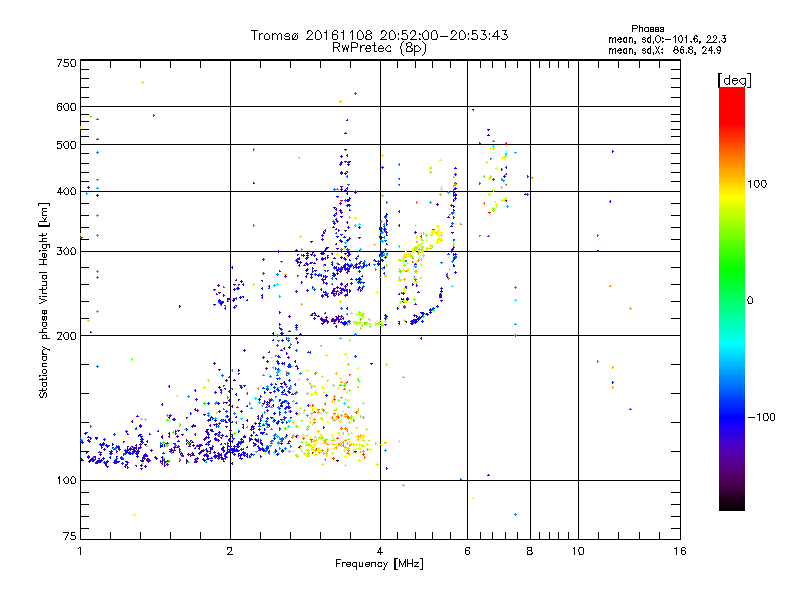The image size is (800, 600).
Task: Click the x-axis tick label "6"
Action: coord(467,551)
